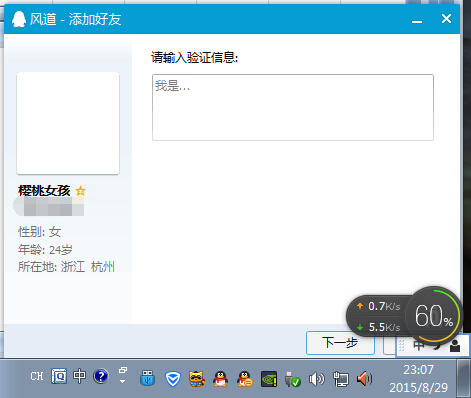Screen dimensions: 471x398
Task: Click the orange cat-face tray icon
Action: tap(197, 379)
